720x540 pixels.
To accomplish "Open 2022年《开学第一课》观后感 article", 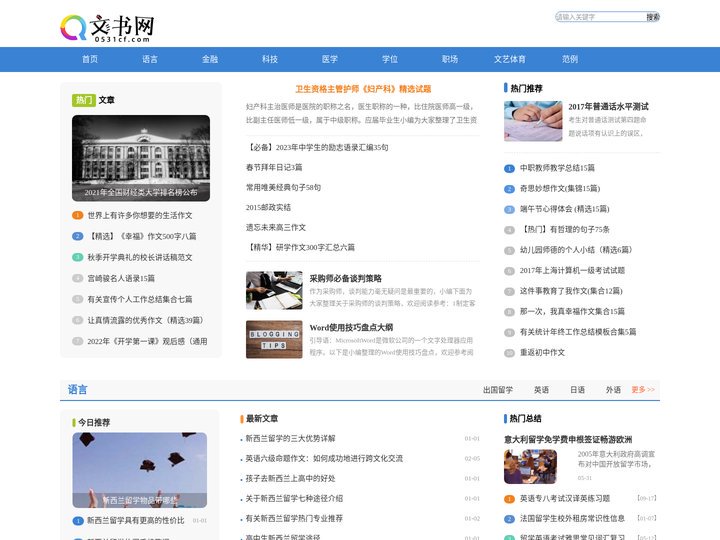I will coord(147,342).
